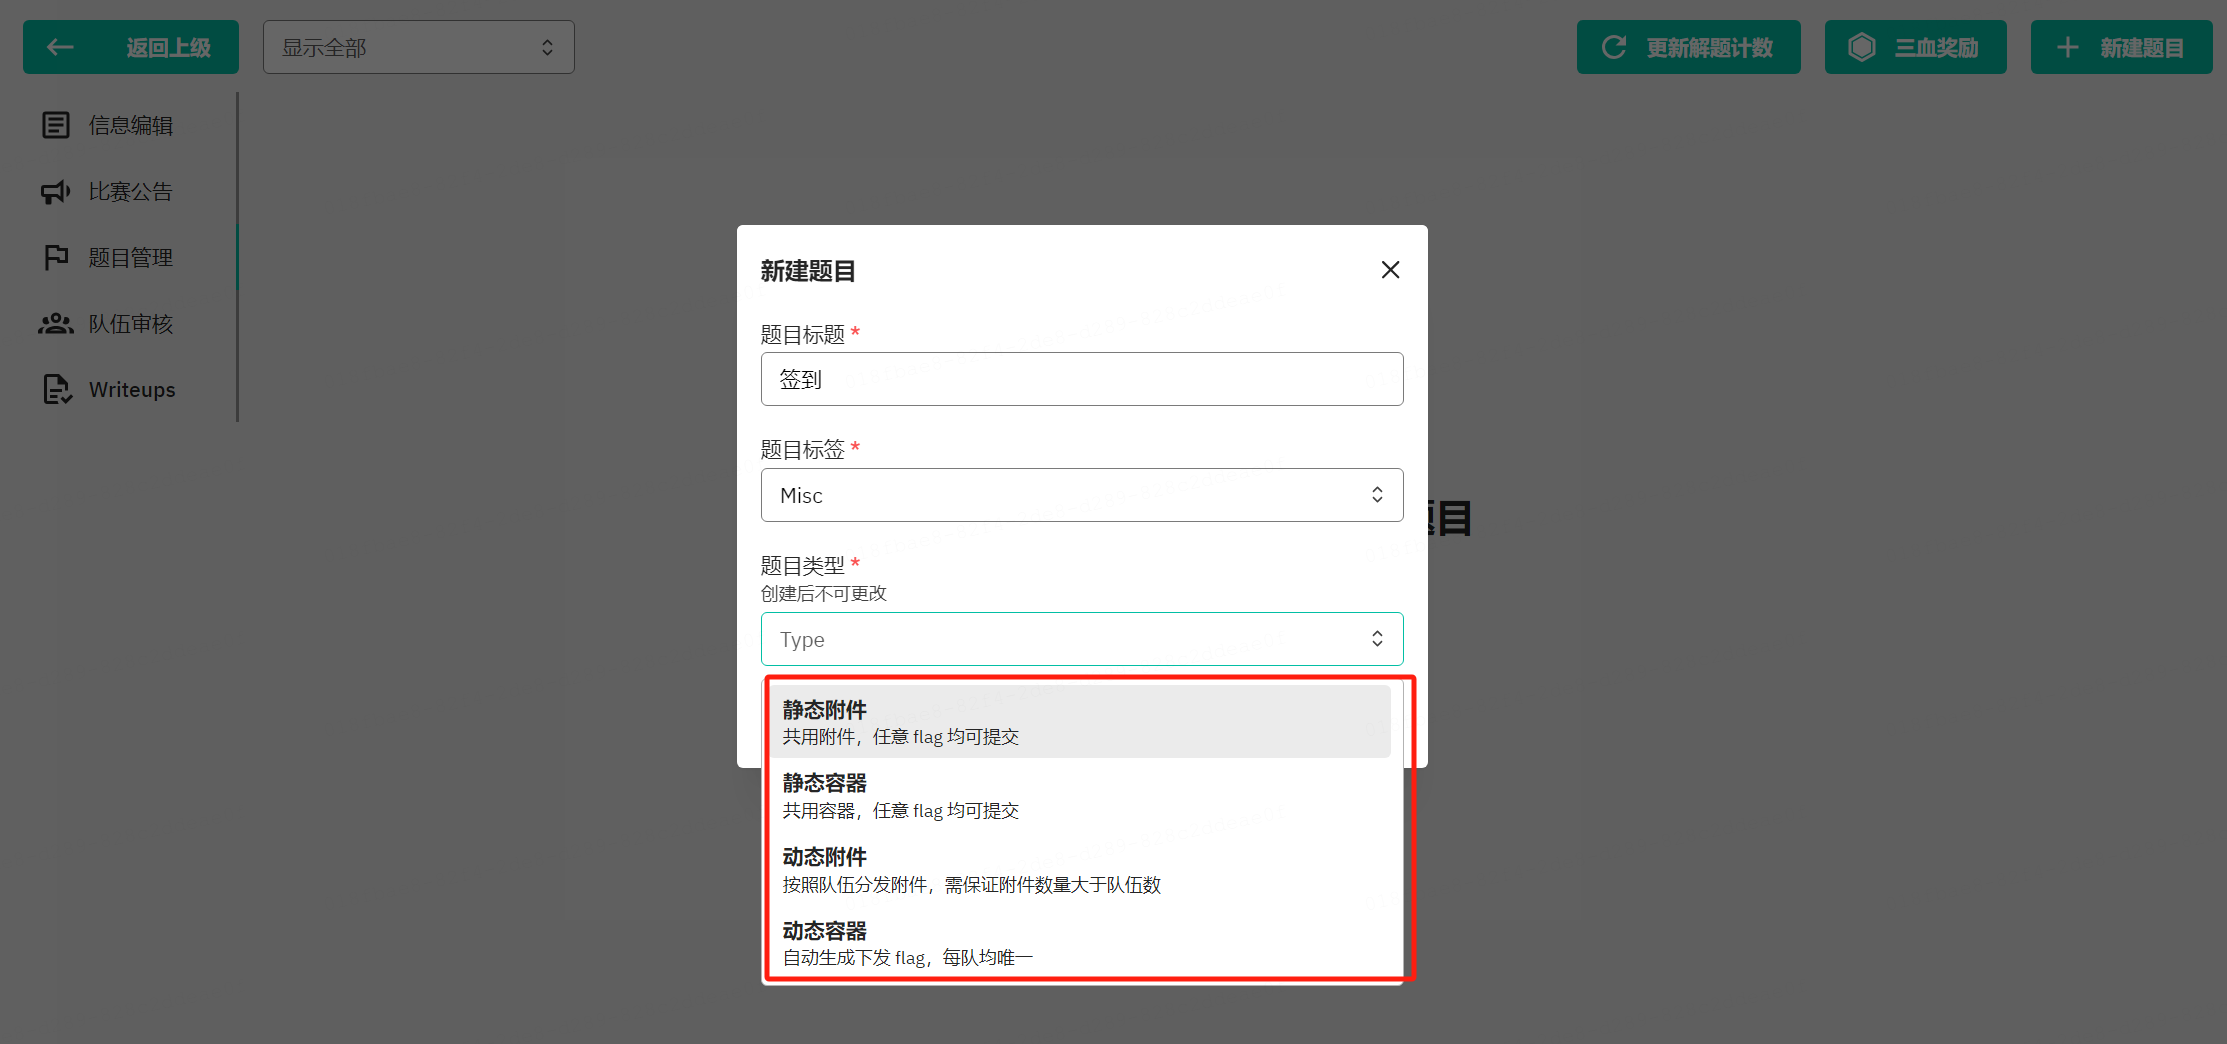Click the description 按照队伍分发附件，需保证附件数量大于队伍数
The height and width of the screenshot is (1044, 2227).
[972, 885]
